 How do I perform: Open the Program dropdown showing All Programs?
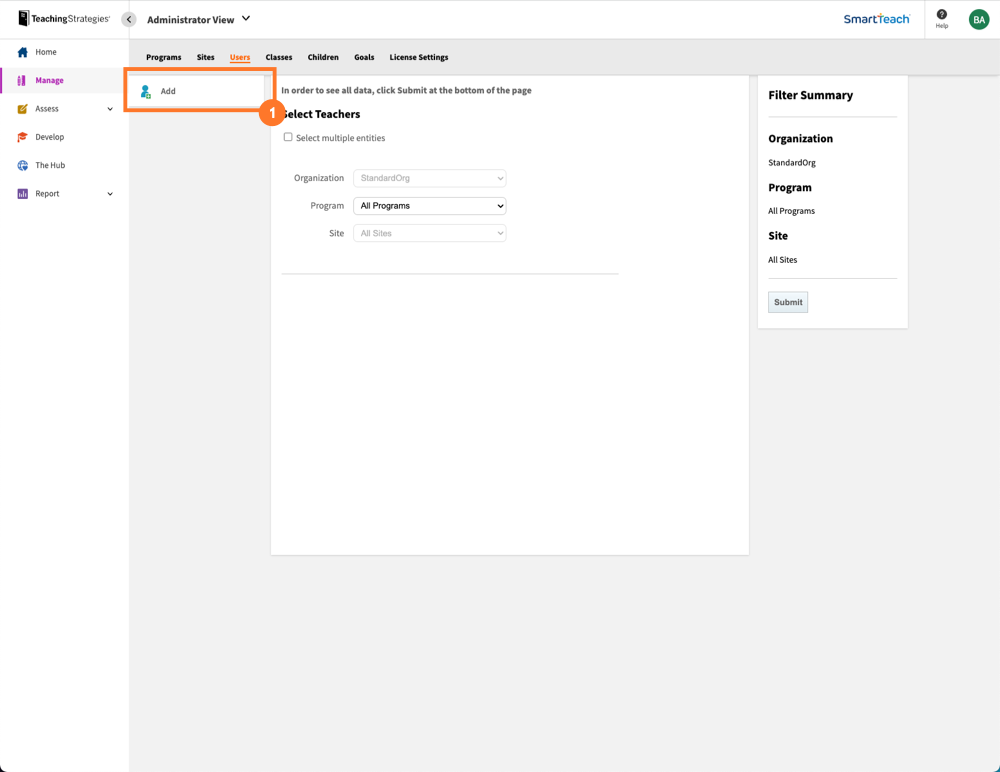click(x=429, y=205)
